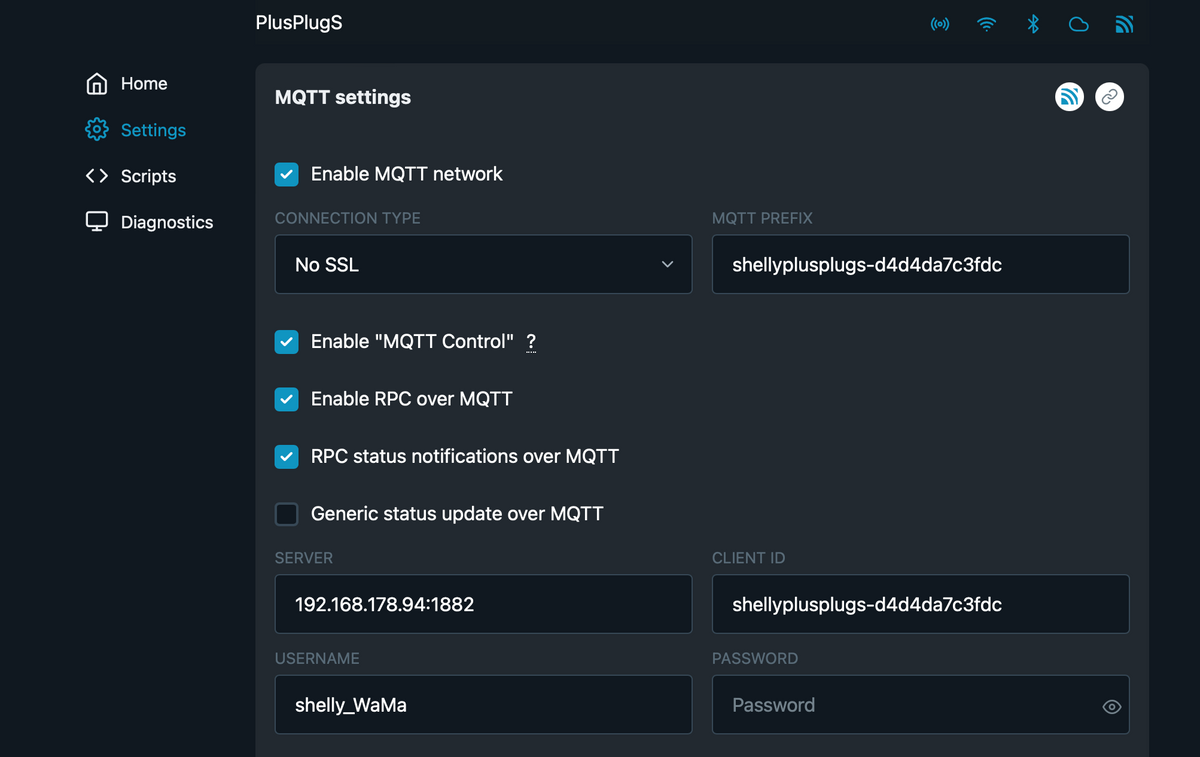
Task: Click the Bluetooth status icon
Action: click(x=1033, y=24)
